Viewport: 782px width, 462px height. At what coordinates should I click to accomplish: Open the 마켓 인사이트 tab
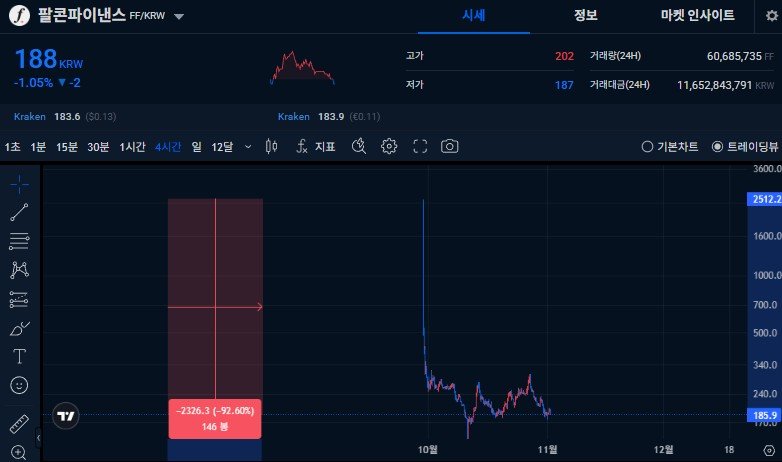point(698,15)
